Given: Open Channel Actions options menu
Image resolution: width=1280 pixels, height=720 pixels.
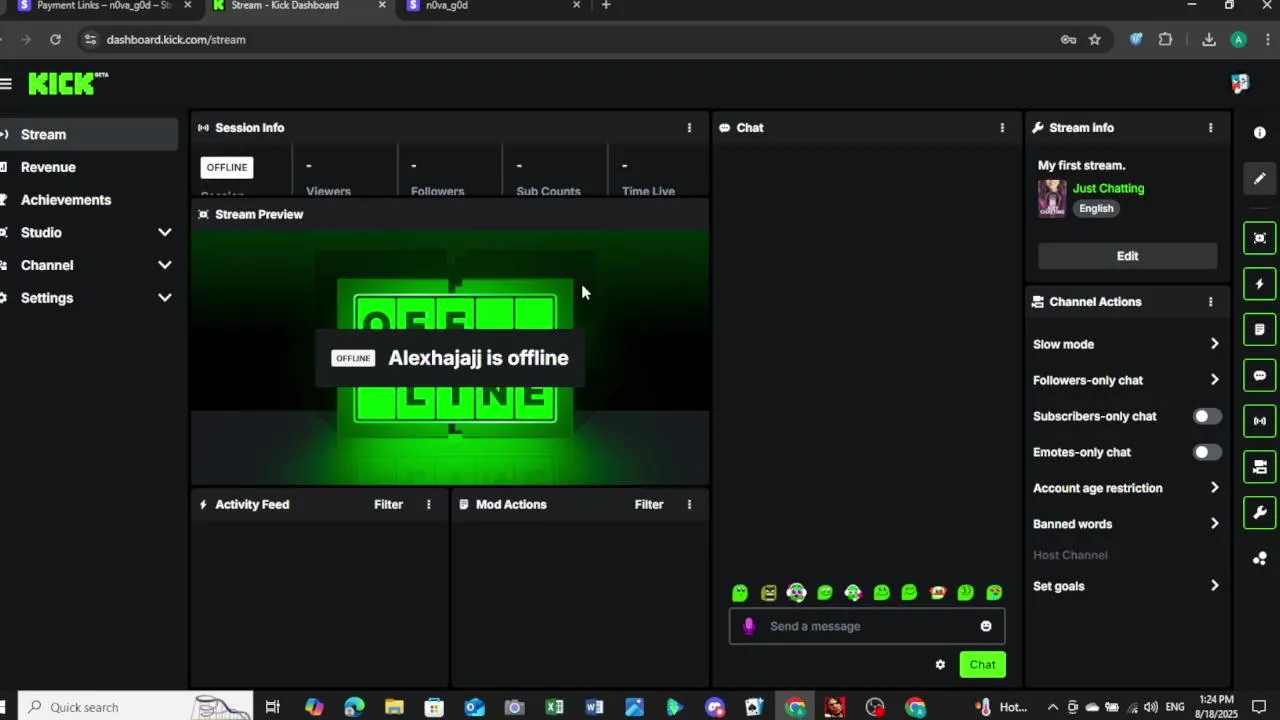Looking at the screenshot, I should (1210, 302).
